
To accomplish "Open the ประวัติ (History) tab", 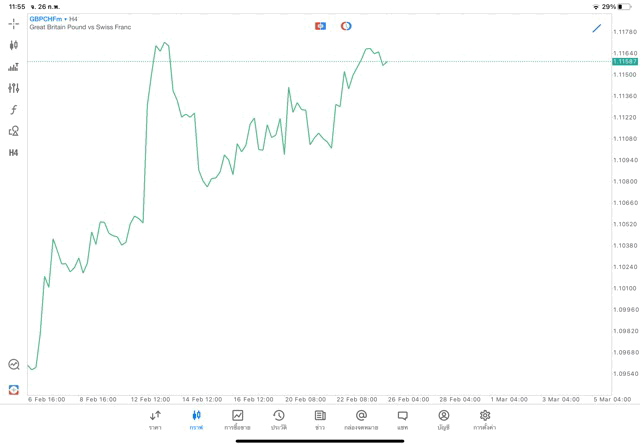I will [278, 419].
